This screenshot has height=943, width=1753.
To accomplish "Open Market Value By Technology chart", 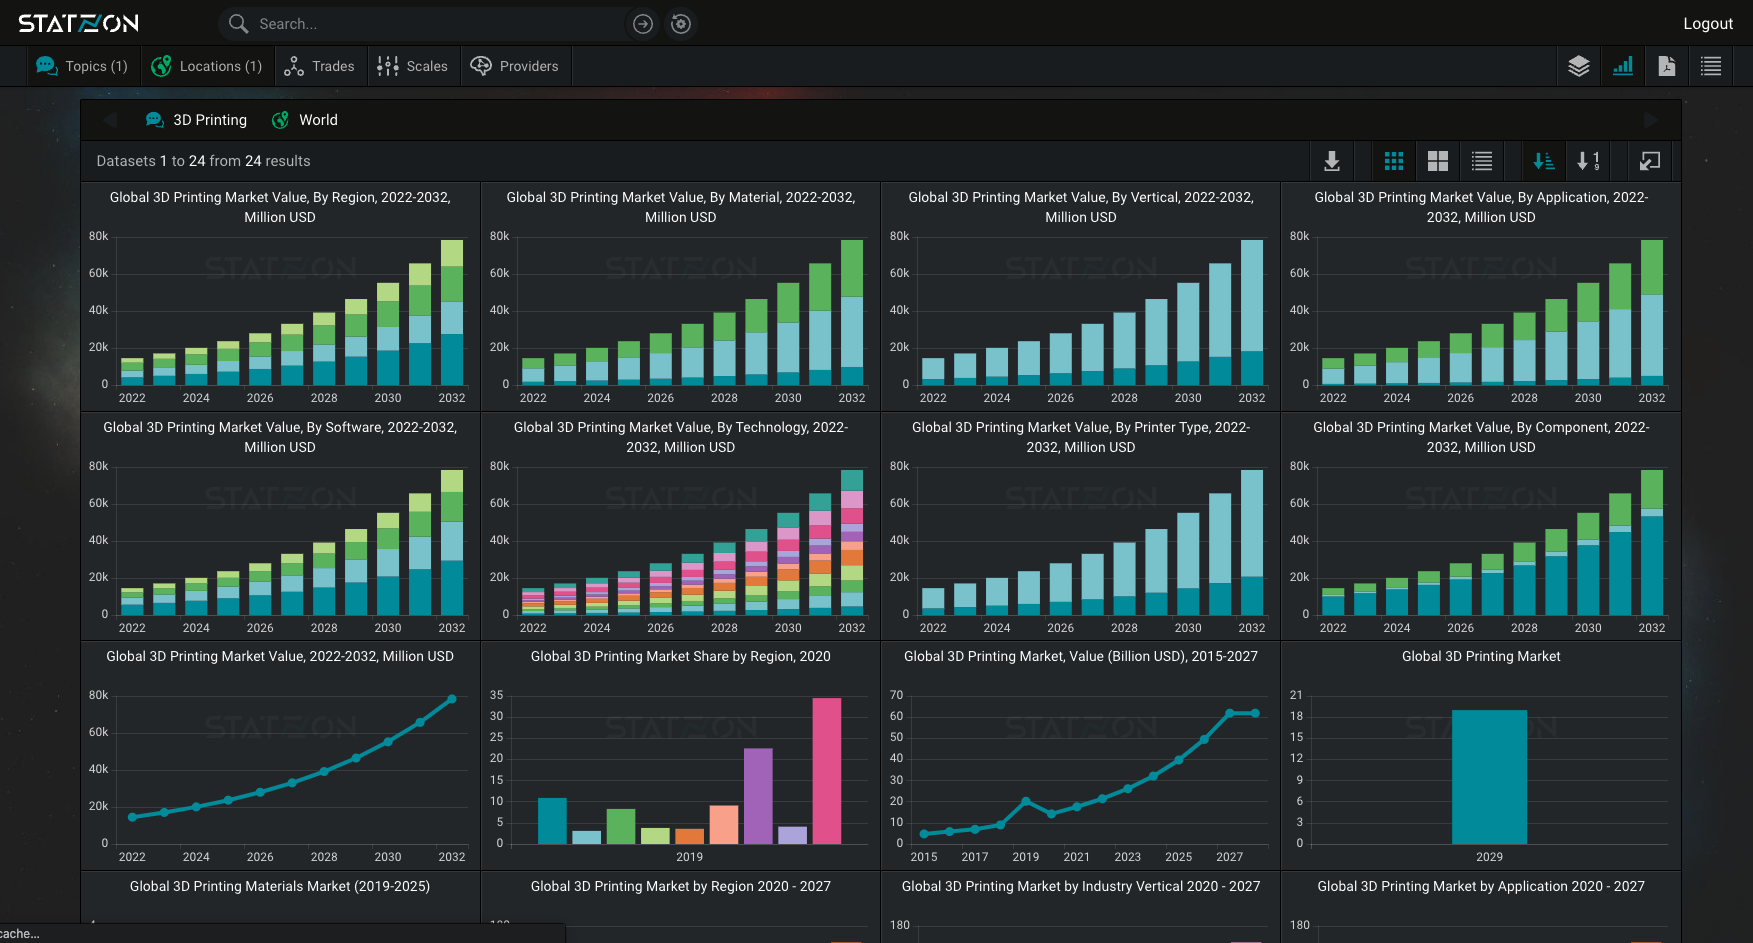I will [681, 526].
